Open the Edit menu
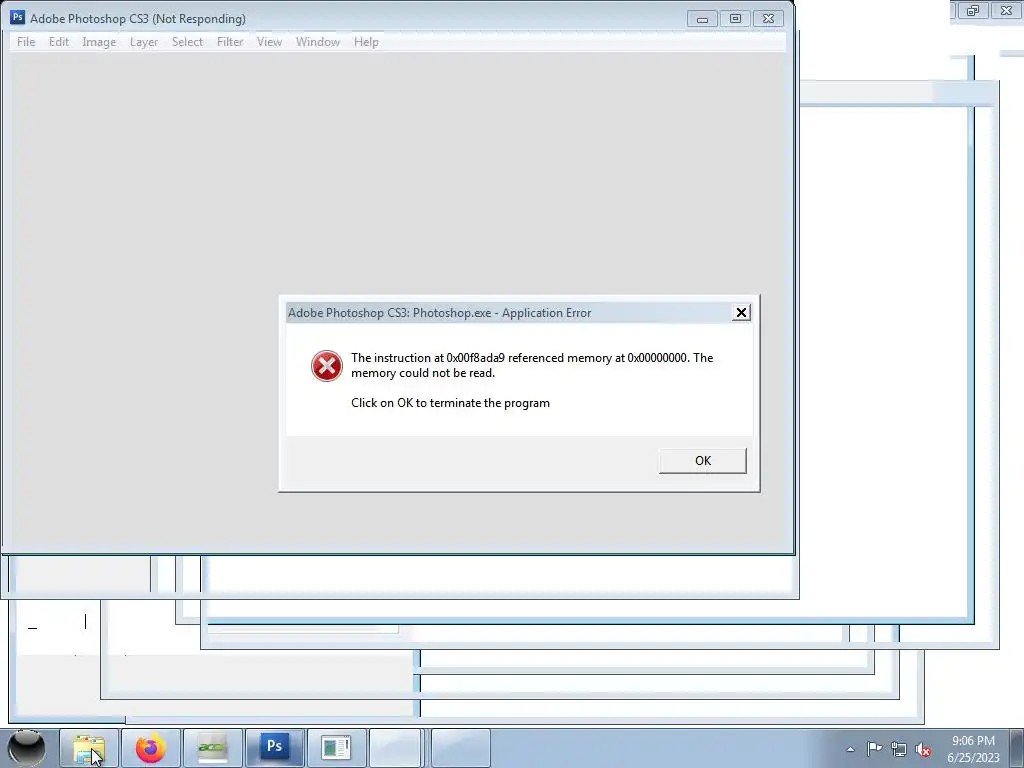The width and height of the screenshot is (1024, 768). coord(59,42)
